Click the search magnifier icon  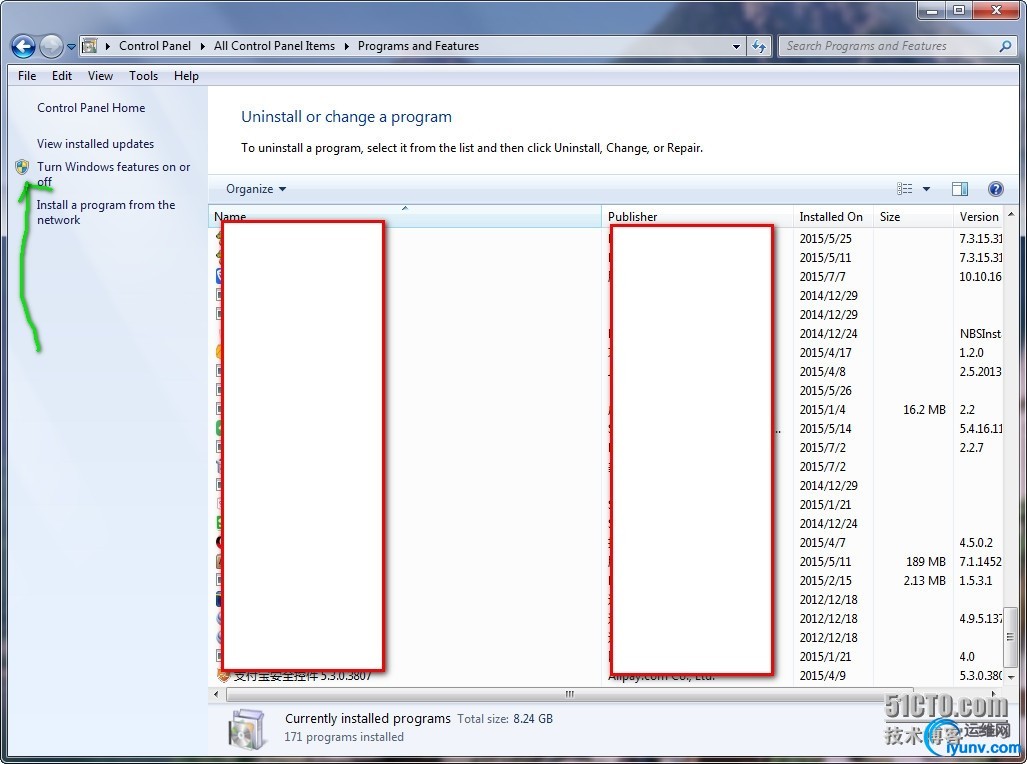[1005, 46]
